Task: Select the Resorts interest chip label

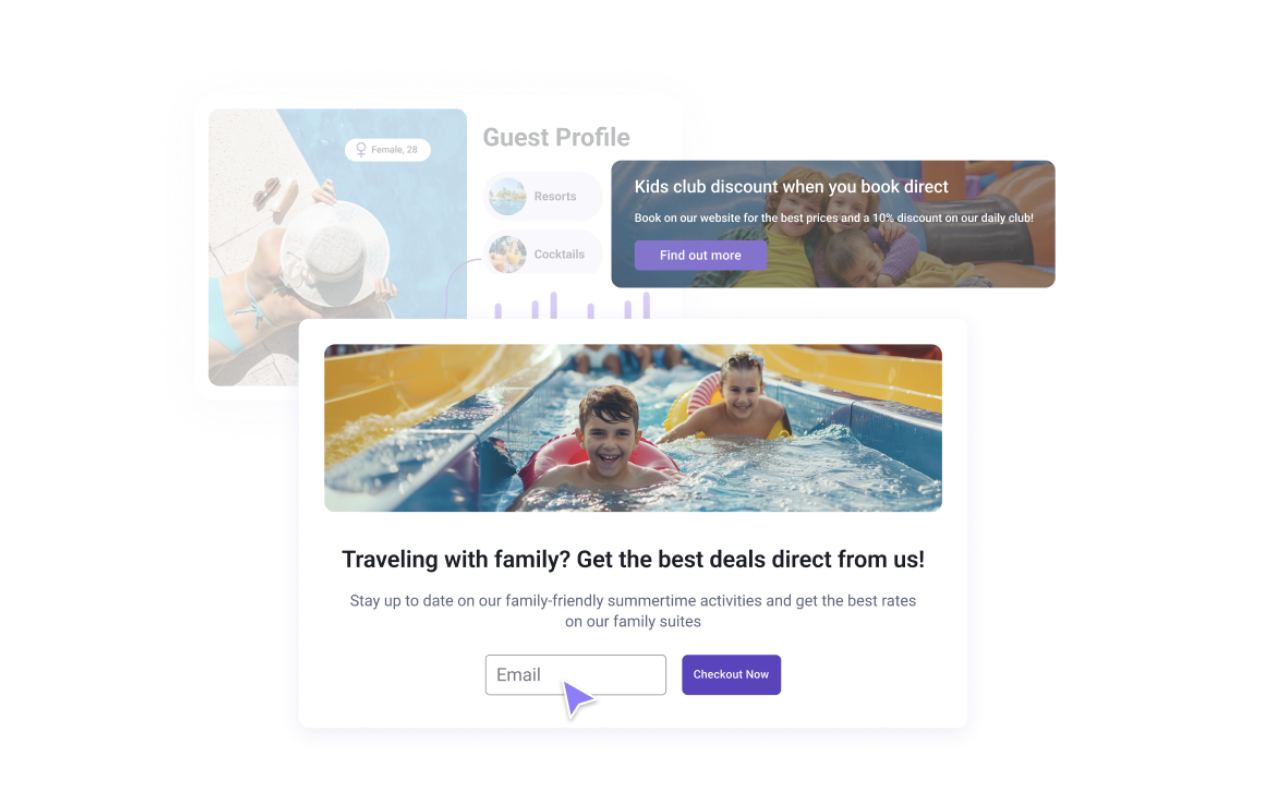Action: click(x=555, y=197)
